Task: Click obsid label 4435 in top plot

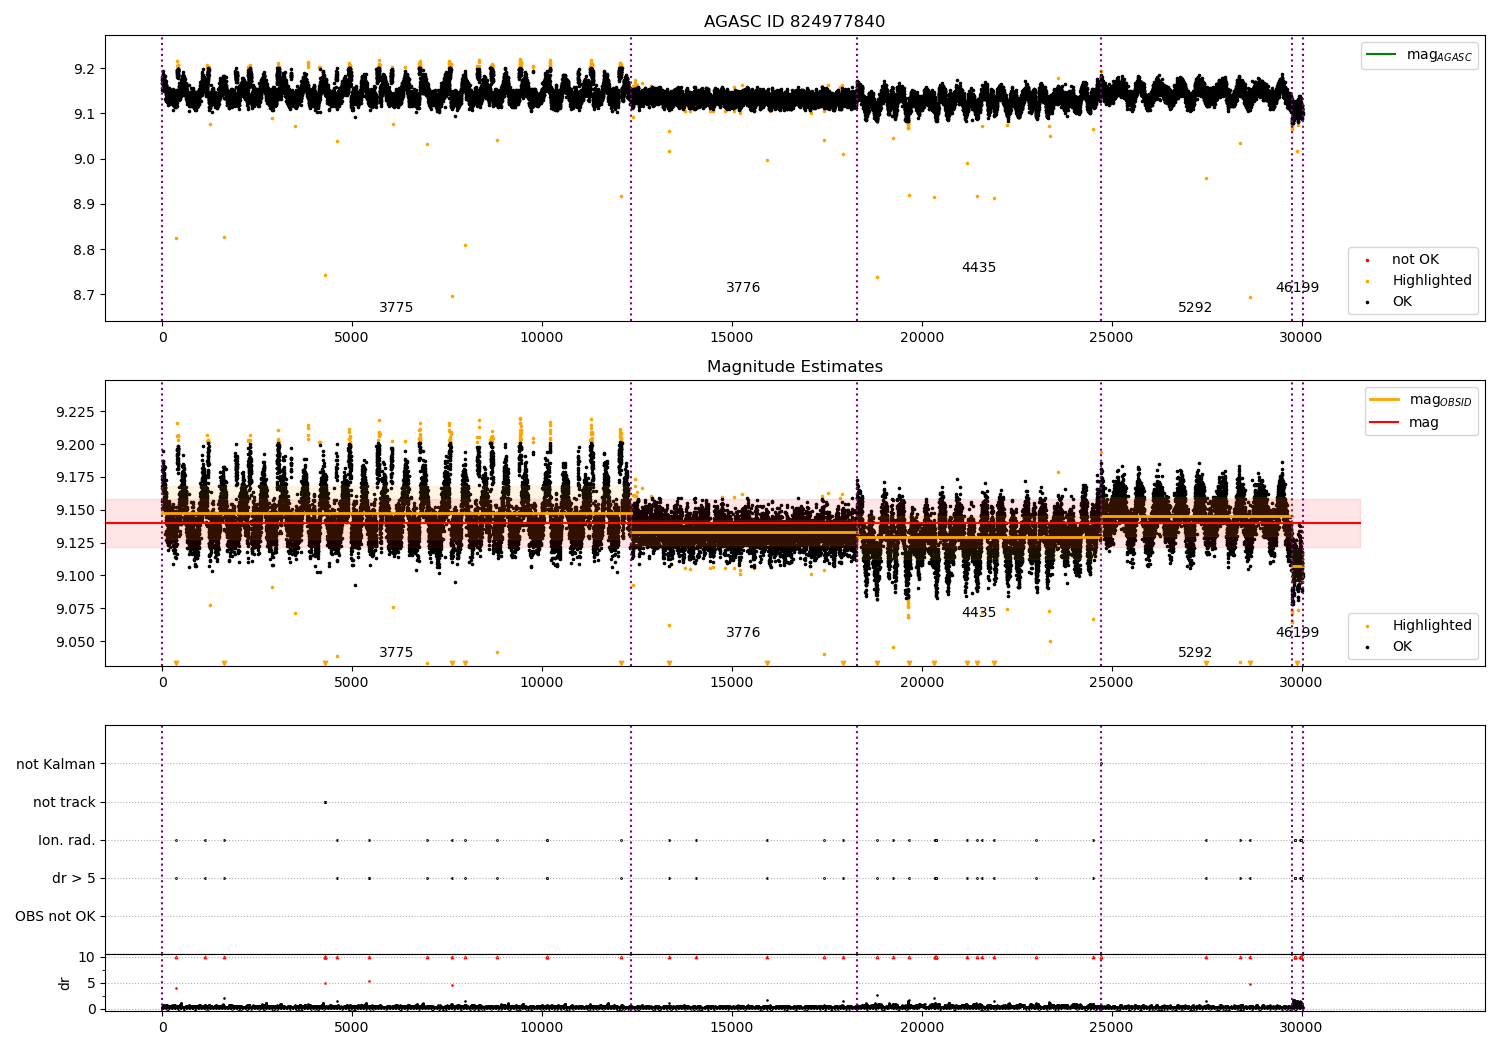Action: [979, 268]
